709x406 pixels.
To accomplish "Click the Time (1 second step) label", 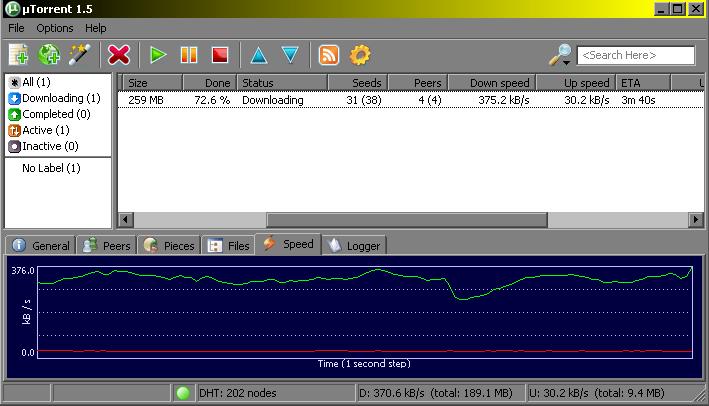I will 364,364.
